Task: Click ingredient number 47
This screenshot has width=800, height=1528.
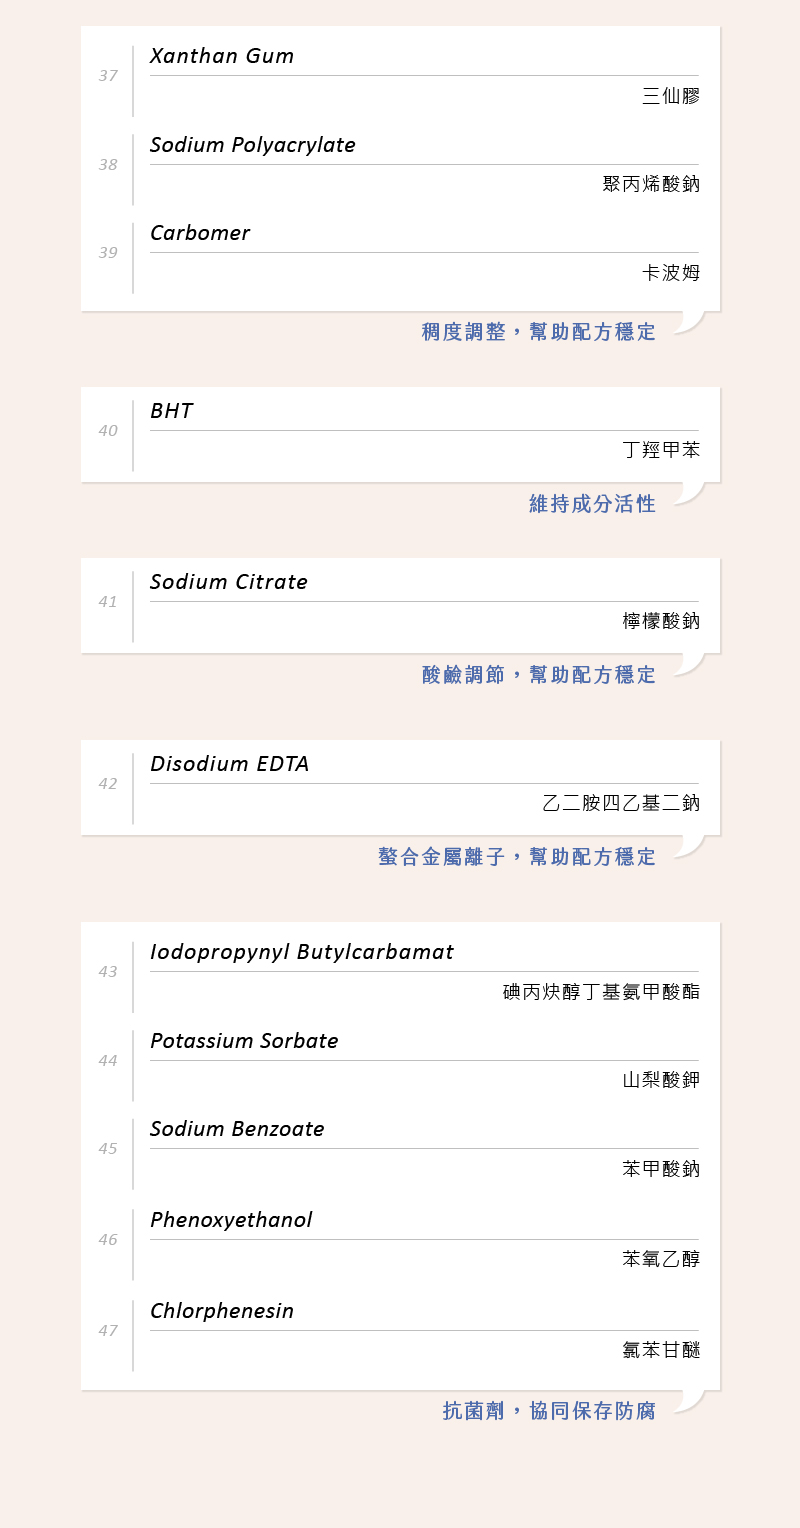Action: coord(108,1331)
